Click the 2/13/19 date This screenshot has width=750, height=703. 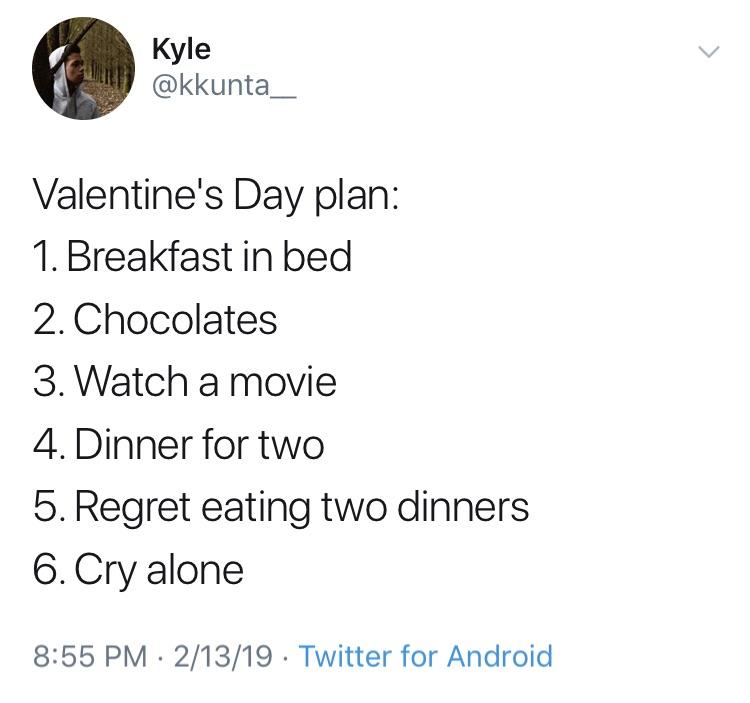(223, 656)
